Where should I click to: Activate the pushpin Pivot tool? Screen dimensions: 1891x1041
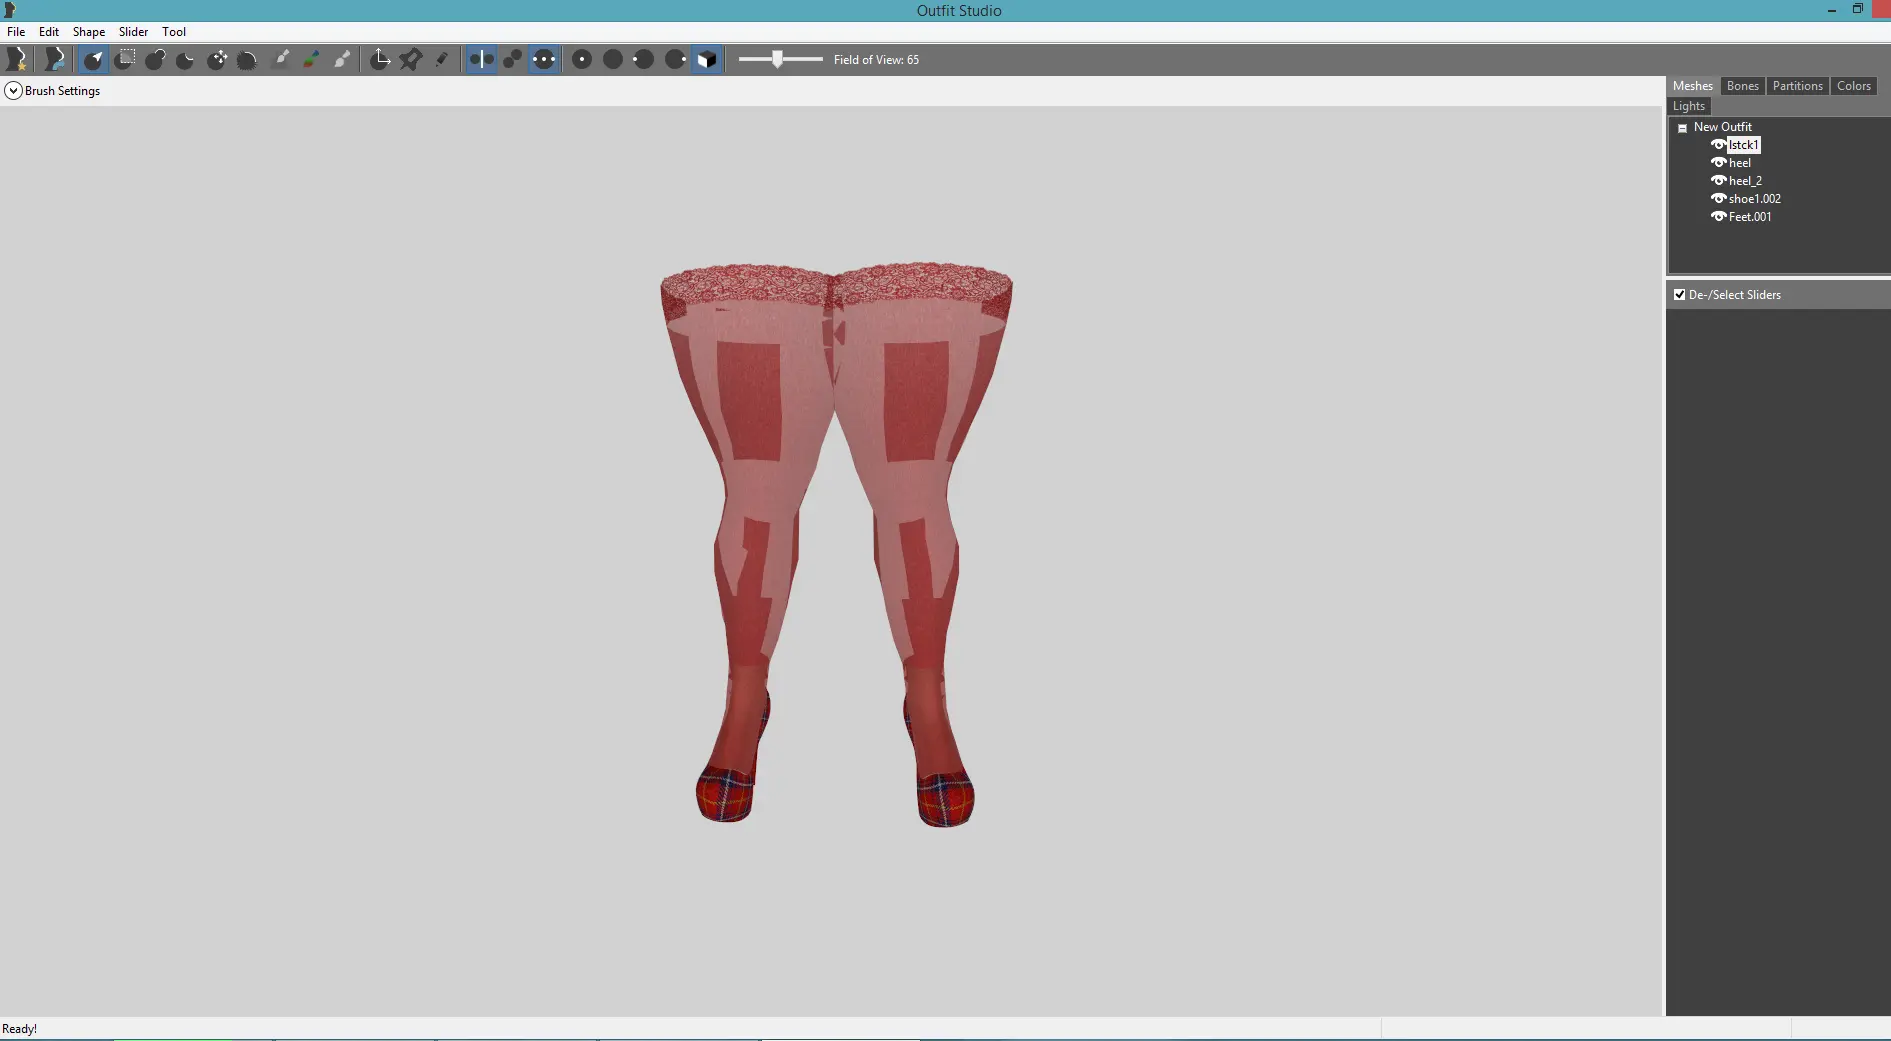point(411,59)
